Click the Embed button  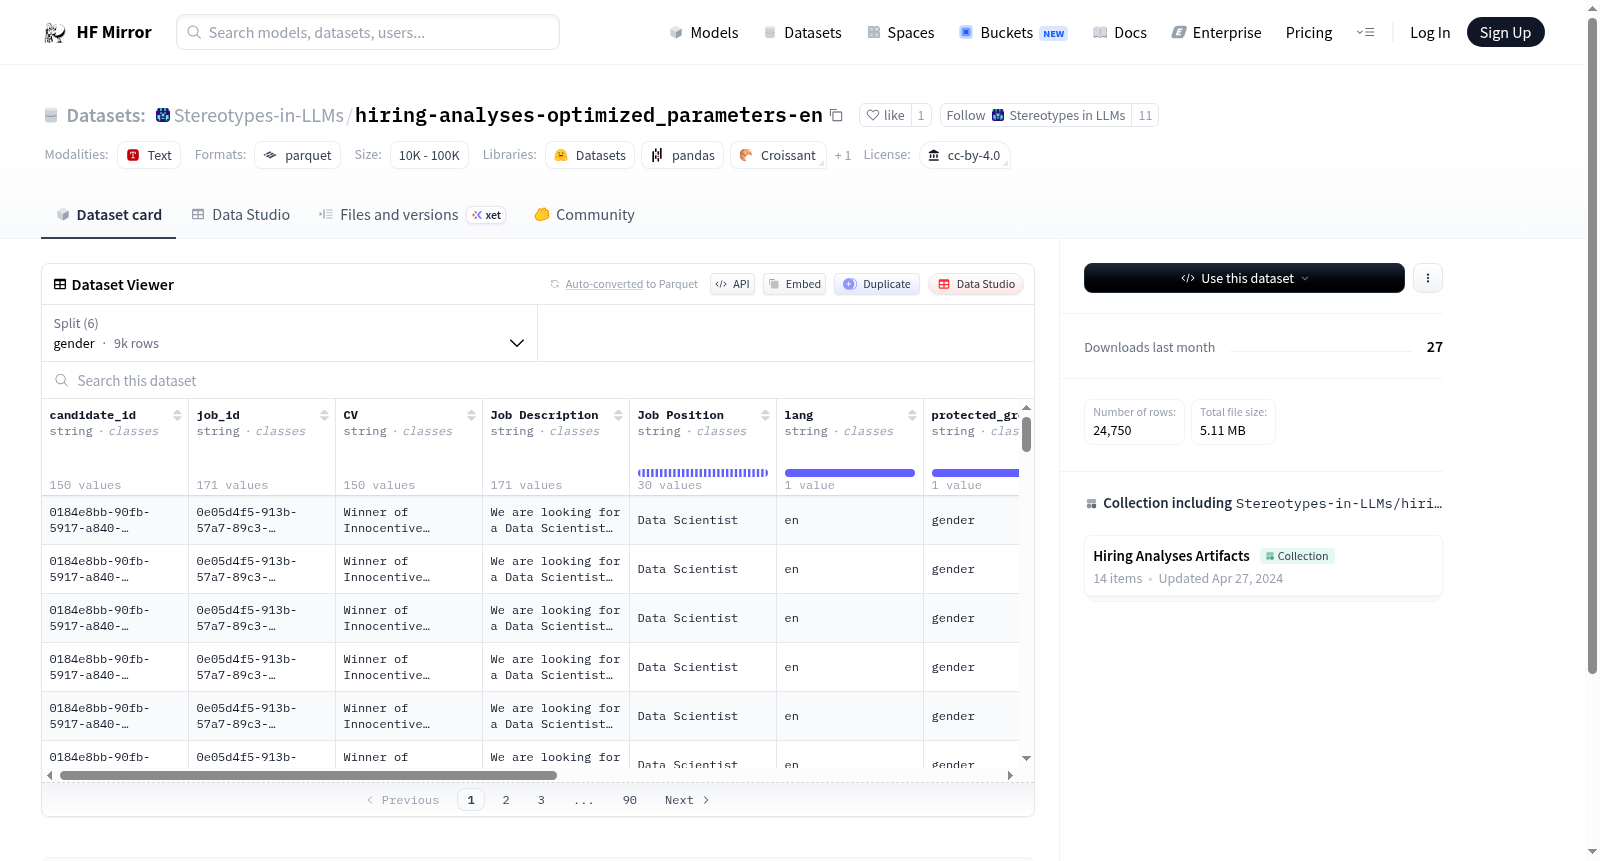click(x=795, y=284)
